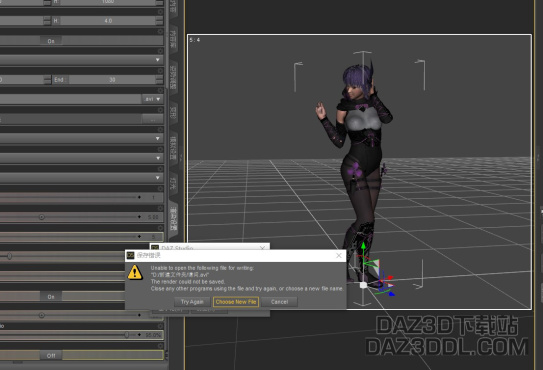
Task: Click the diamond marker beside the 95.0% value
Action: 139,335
